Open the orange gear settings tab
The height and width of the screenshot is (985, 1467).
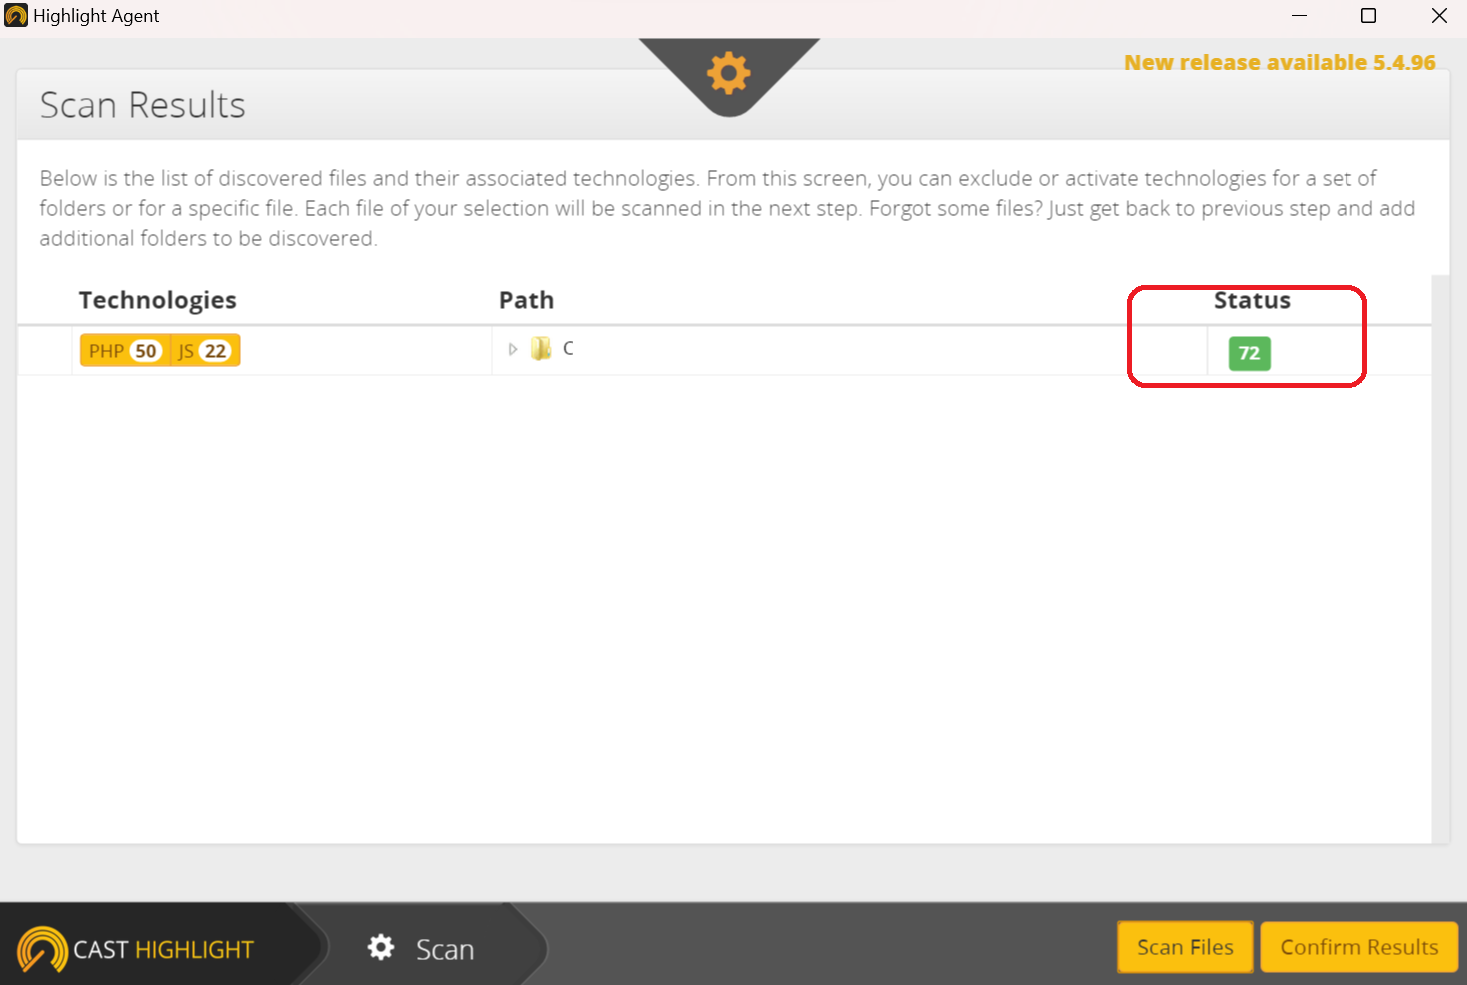[729, 73]
